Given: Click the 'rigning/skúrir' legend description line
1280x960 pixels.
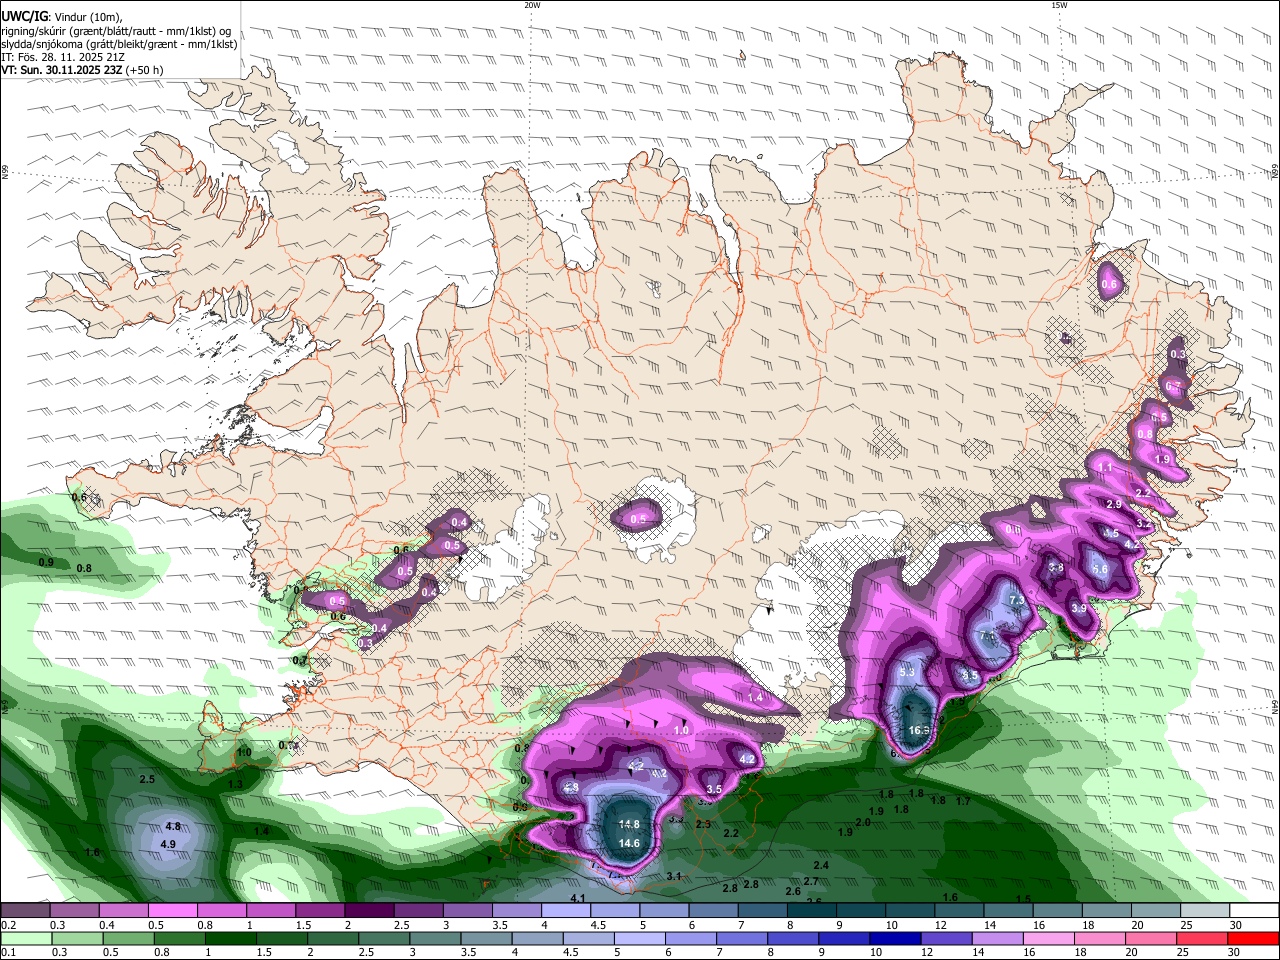Looking at the screenshot, I should click(115, 31).
